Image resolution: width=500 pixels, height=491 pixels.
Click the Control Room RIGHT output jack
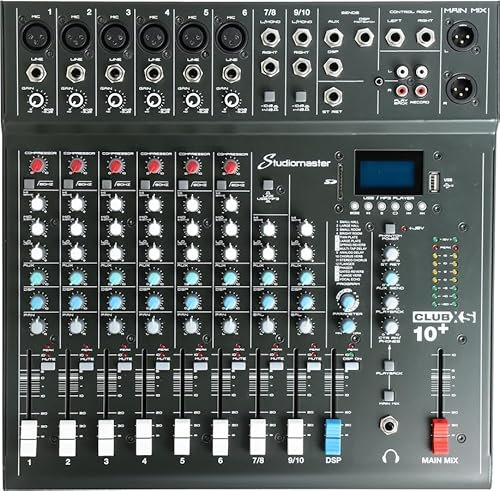pos(425,37)
